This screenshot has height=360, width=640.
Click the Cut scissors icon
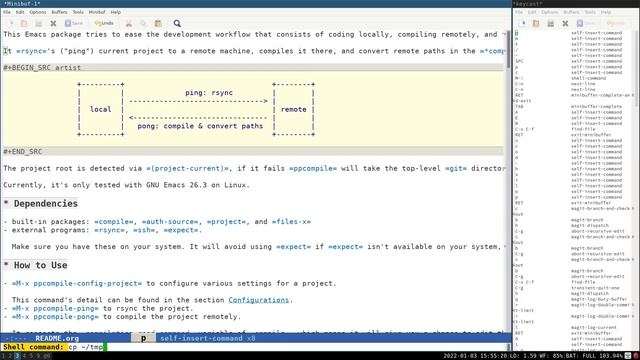pos(129,23)
